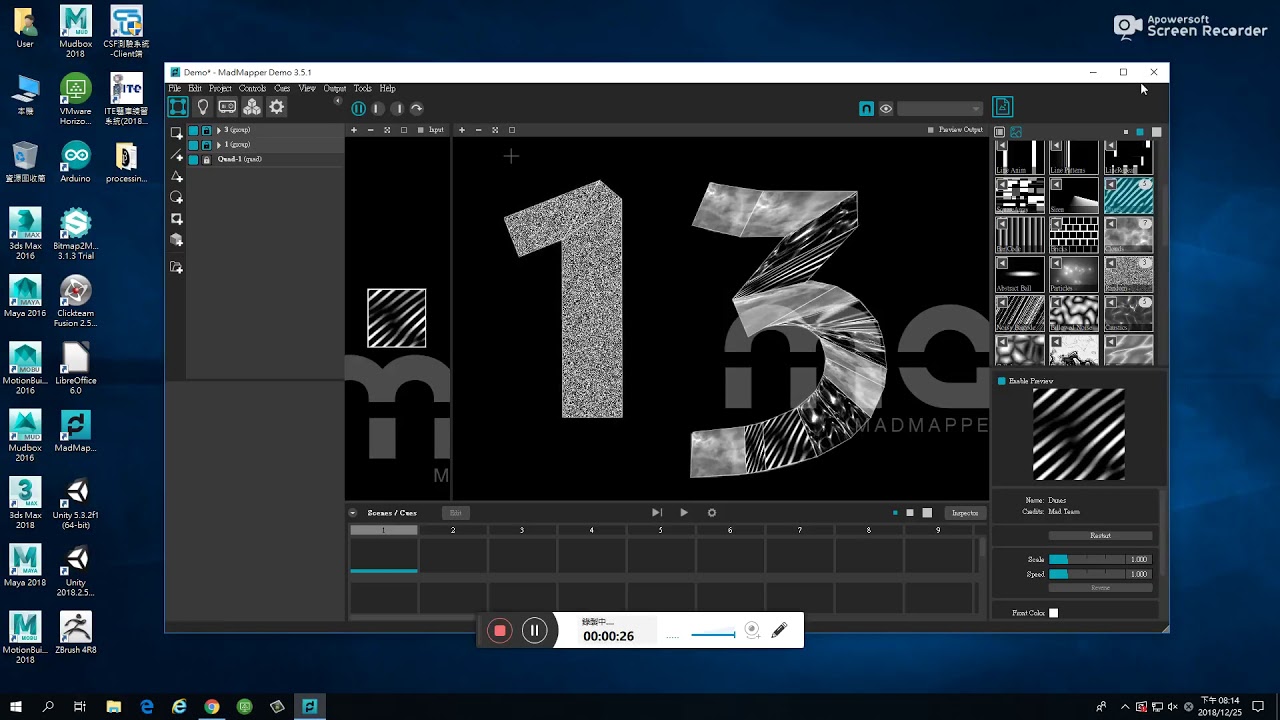The width and height of the screenshot is (1280, 720).
Task: Toggle visibility of Quad-1 layer
Action: tap(193, 159)
